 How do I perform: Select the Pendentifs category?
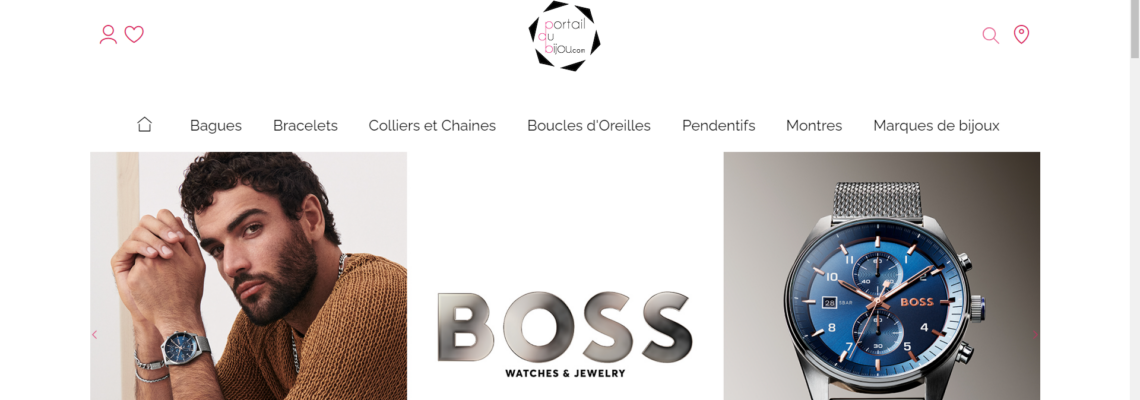(718, 126)
